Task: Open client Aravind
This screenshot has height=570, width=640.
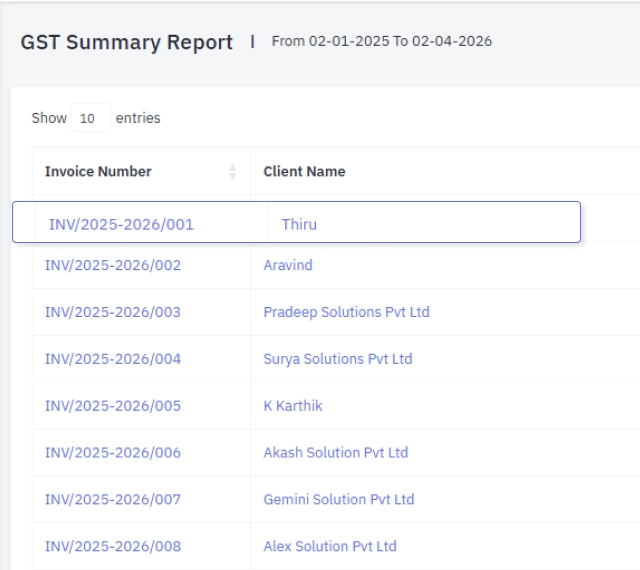Action: click(287, 266)
